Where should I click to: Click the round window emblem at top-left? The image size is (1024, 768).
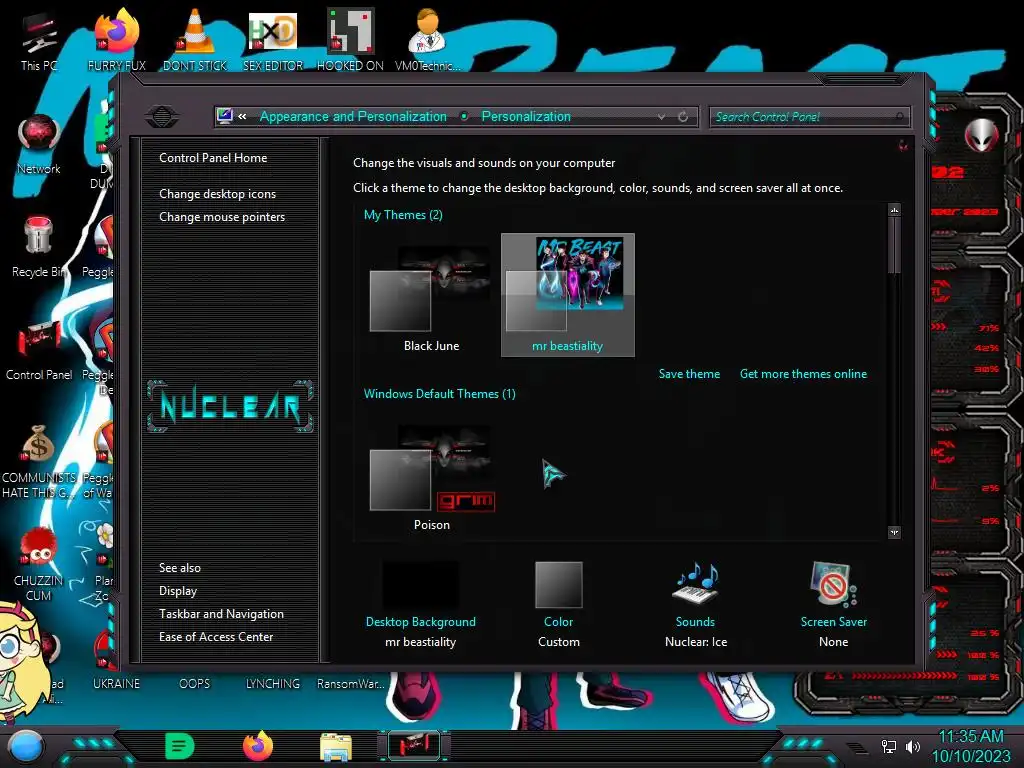coord(162,116)
